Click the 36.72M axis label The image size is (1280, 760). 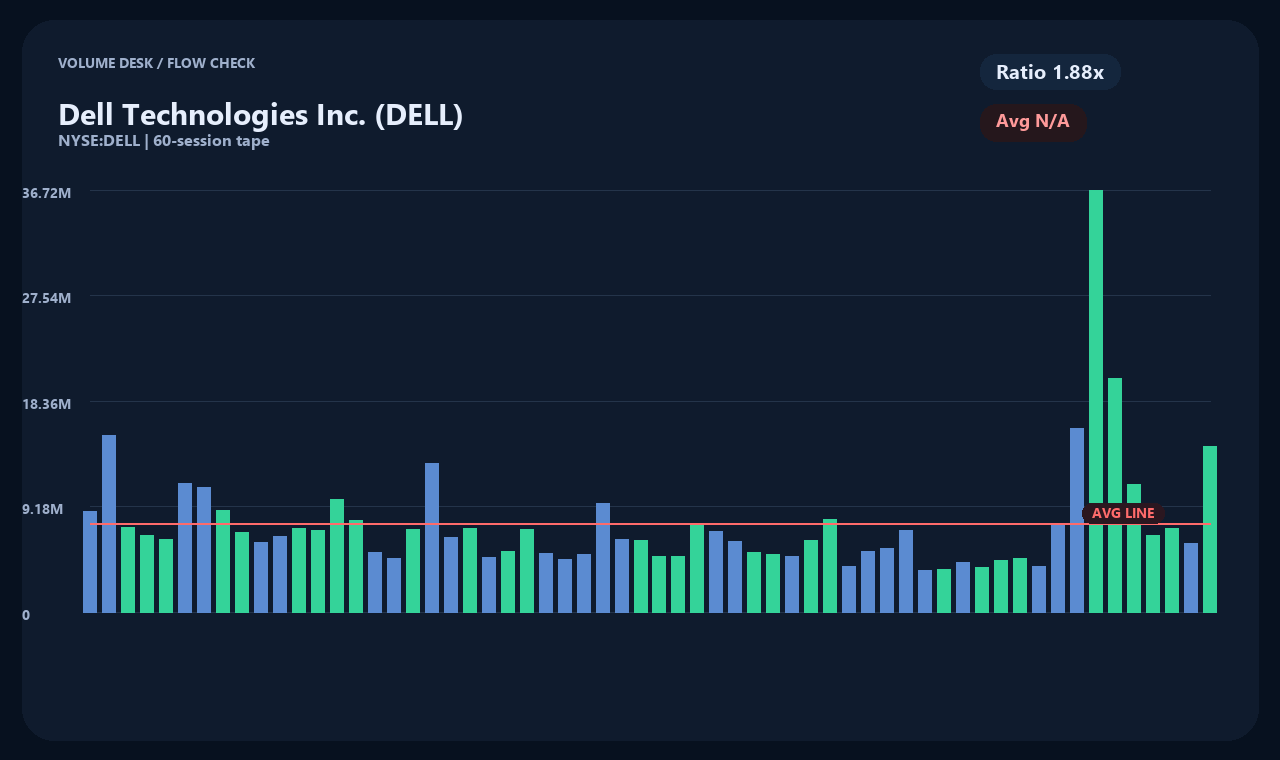click(x=46, y=192)
